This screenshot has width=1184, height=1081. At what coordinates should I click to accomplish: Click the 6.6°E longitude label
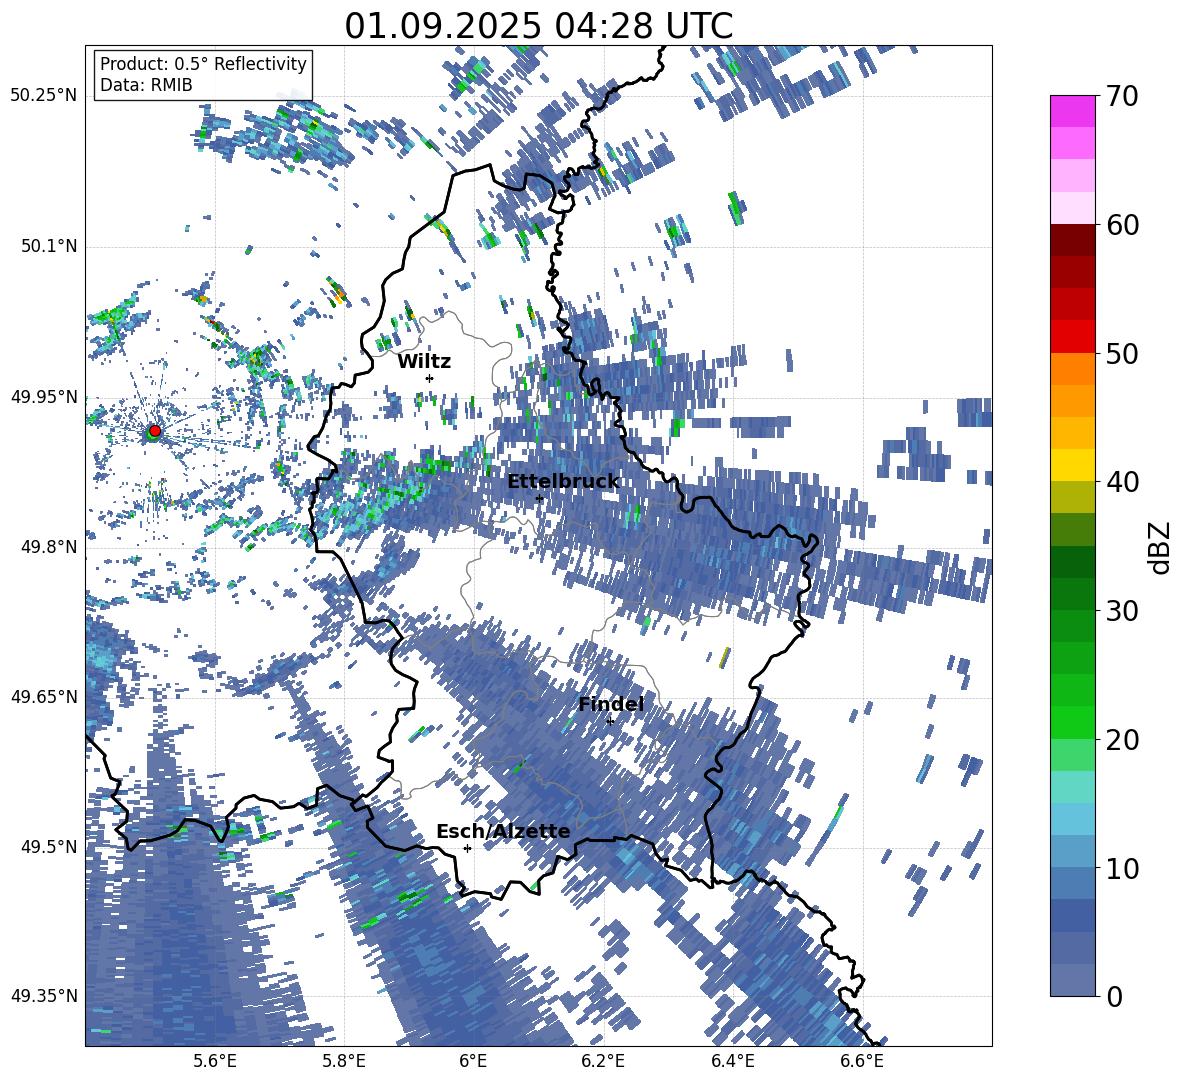tap(862, 1061)
